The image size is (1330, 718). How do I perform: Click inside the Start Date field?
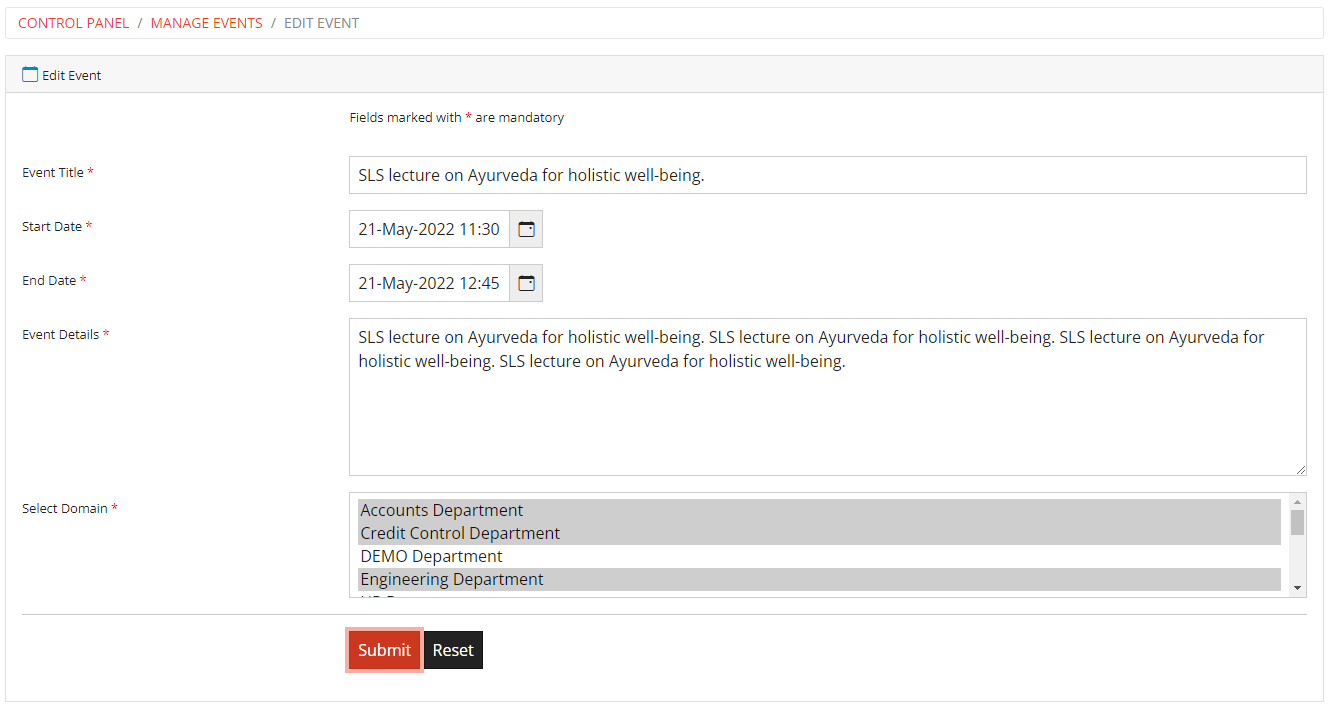coord(429,229)
